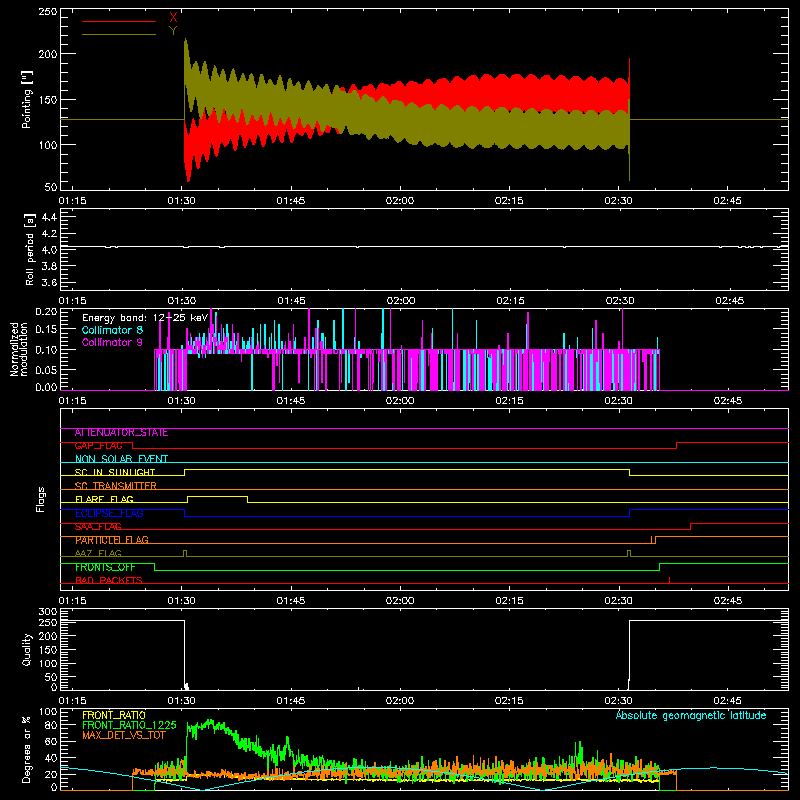Click the 'Normalized modulation' axis title

(x=19, y=349)
